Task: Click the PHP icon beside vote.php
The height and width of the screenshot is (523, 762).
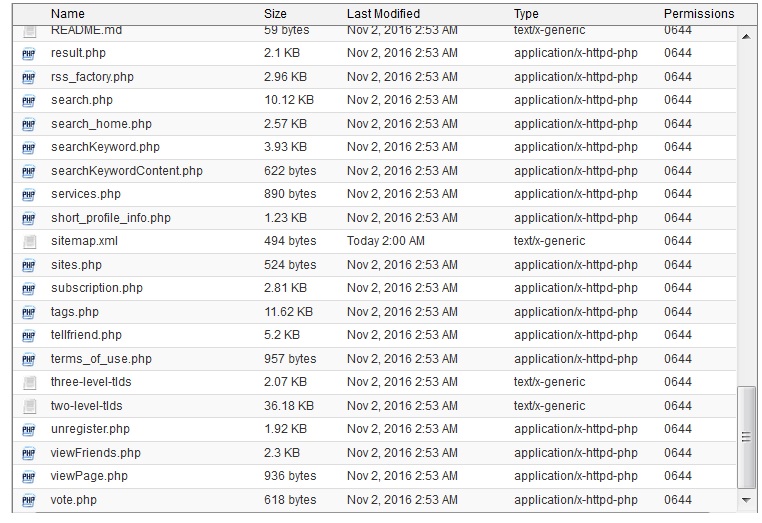Action: (x=28, y=500)
